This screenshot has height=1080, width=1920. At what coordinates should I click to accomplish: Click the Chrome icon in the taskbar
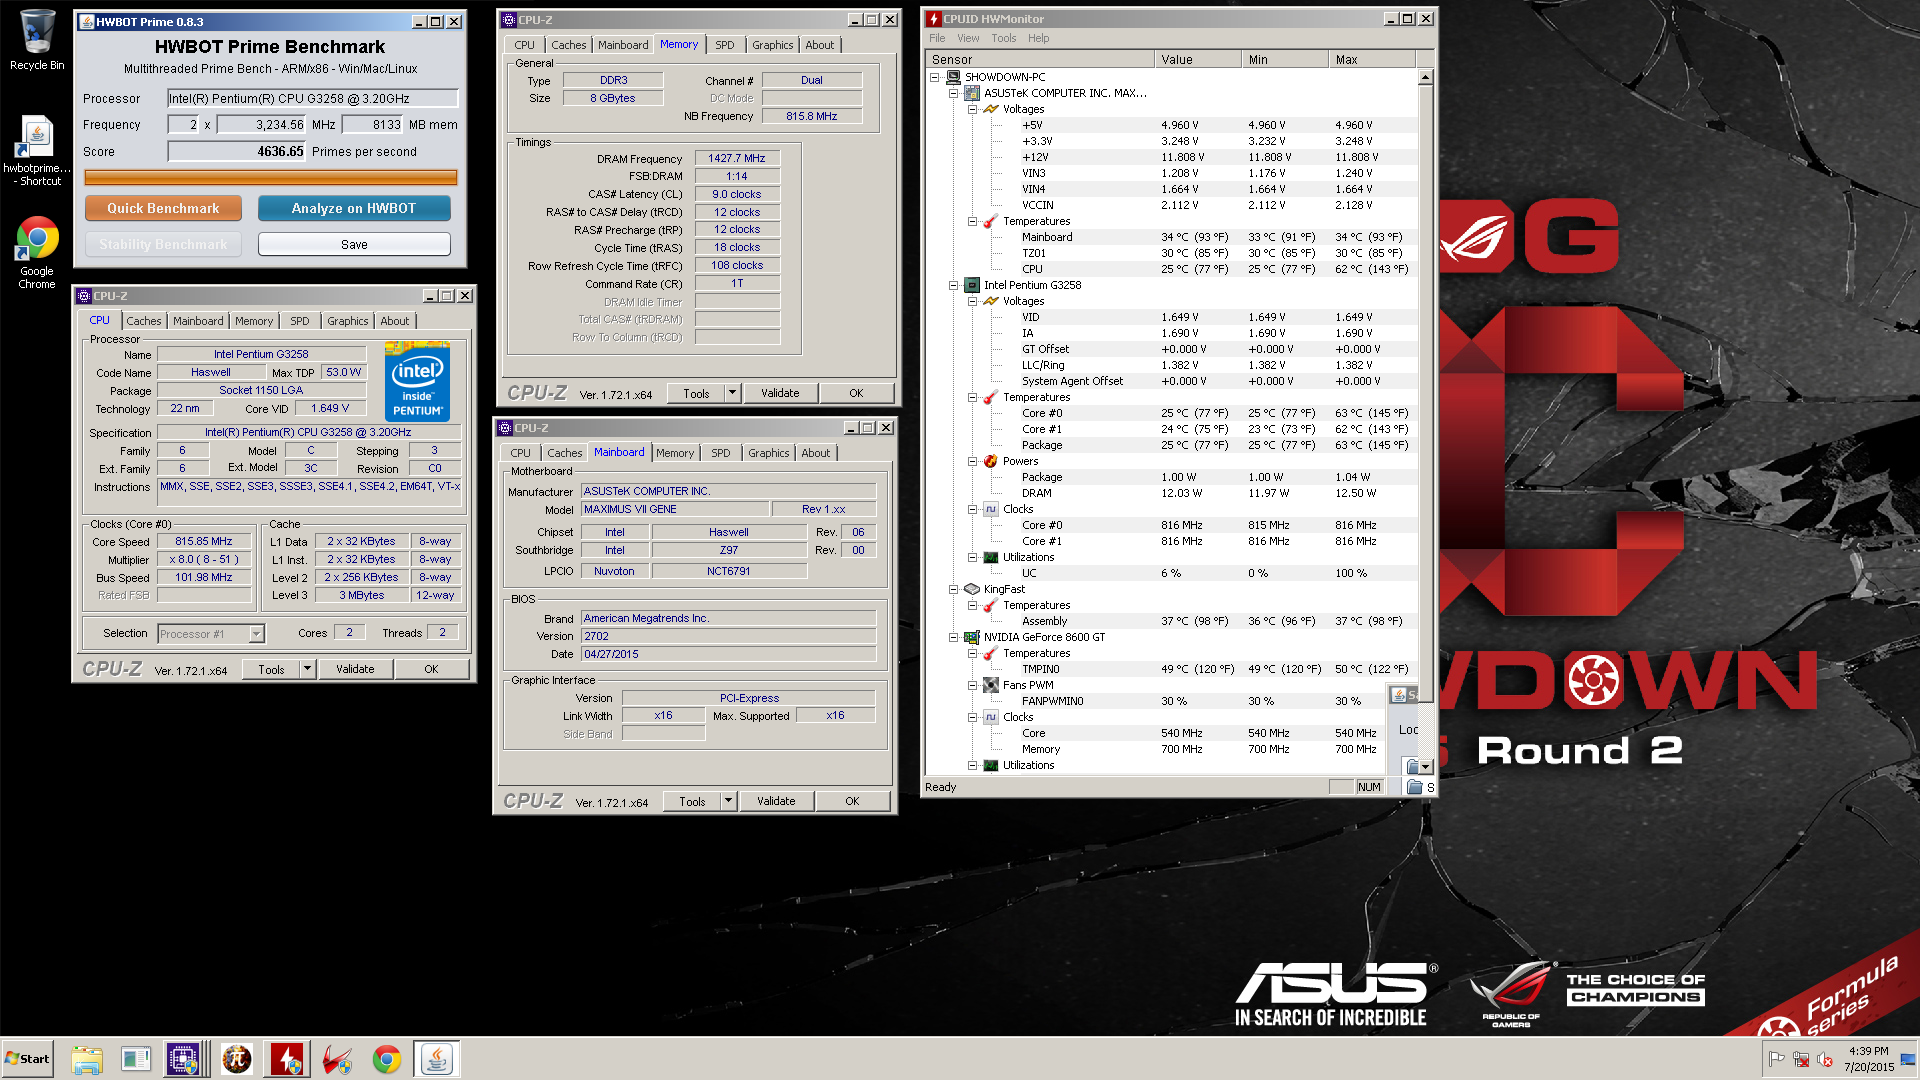(x=387, y=1059)
